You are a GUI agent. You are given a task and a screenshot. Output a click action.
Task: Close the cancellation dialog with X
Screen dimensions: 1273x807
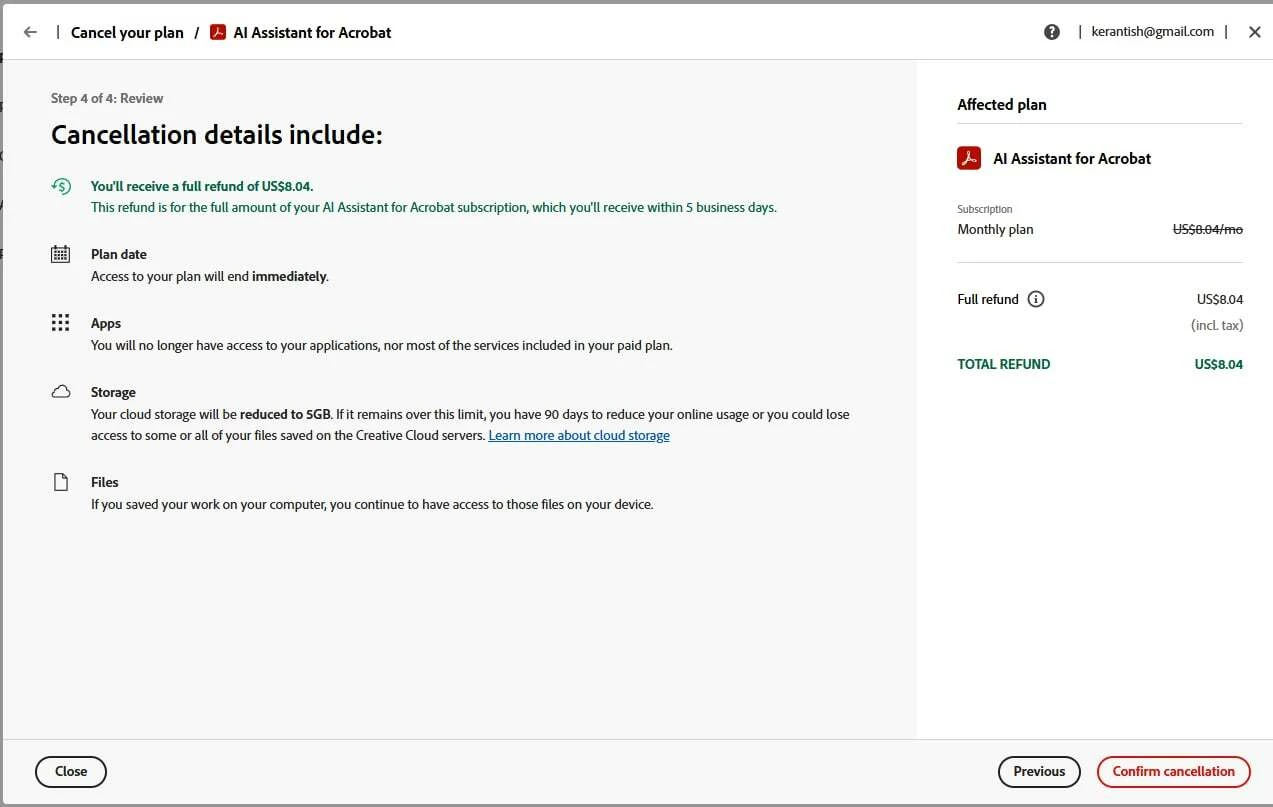pyautogui.click(x=1255, y=32)
